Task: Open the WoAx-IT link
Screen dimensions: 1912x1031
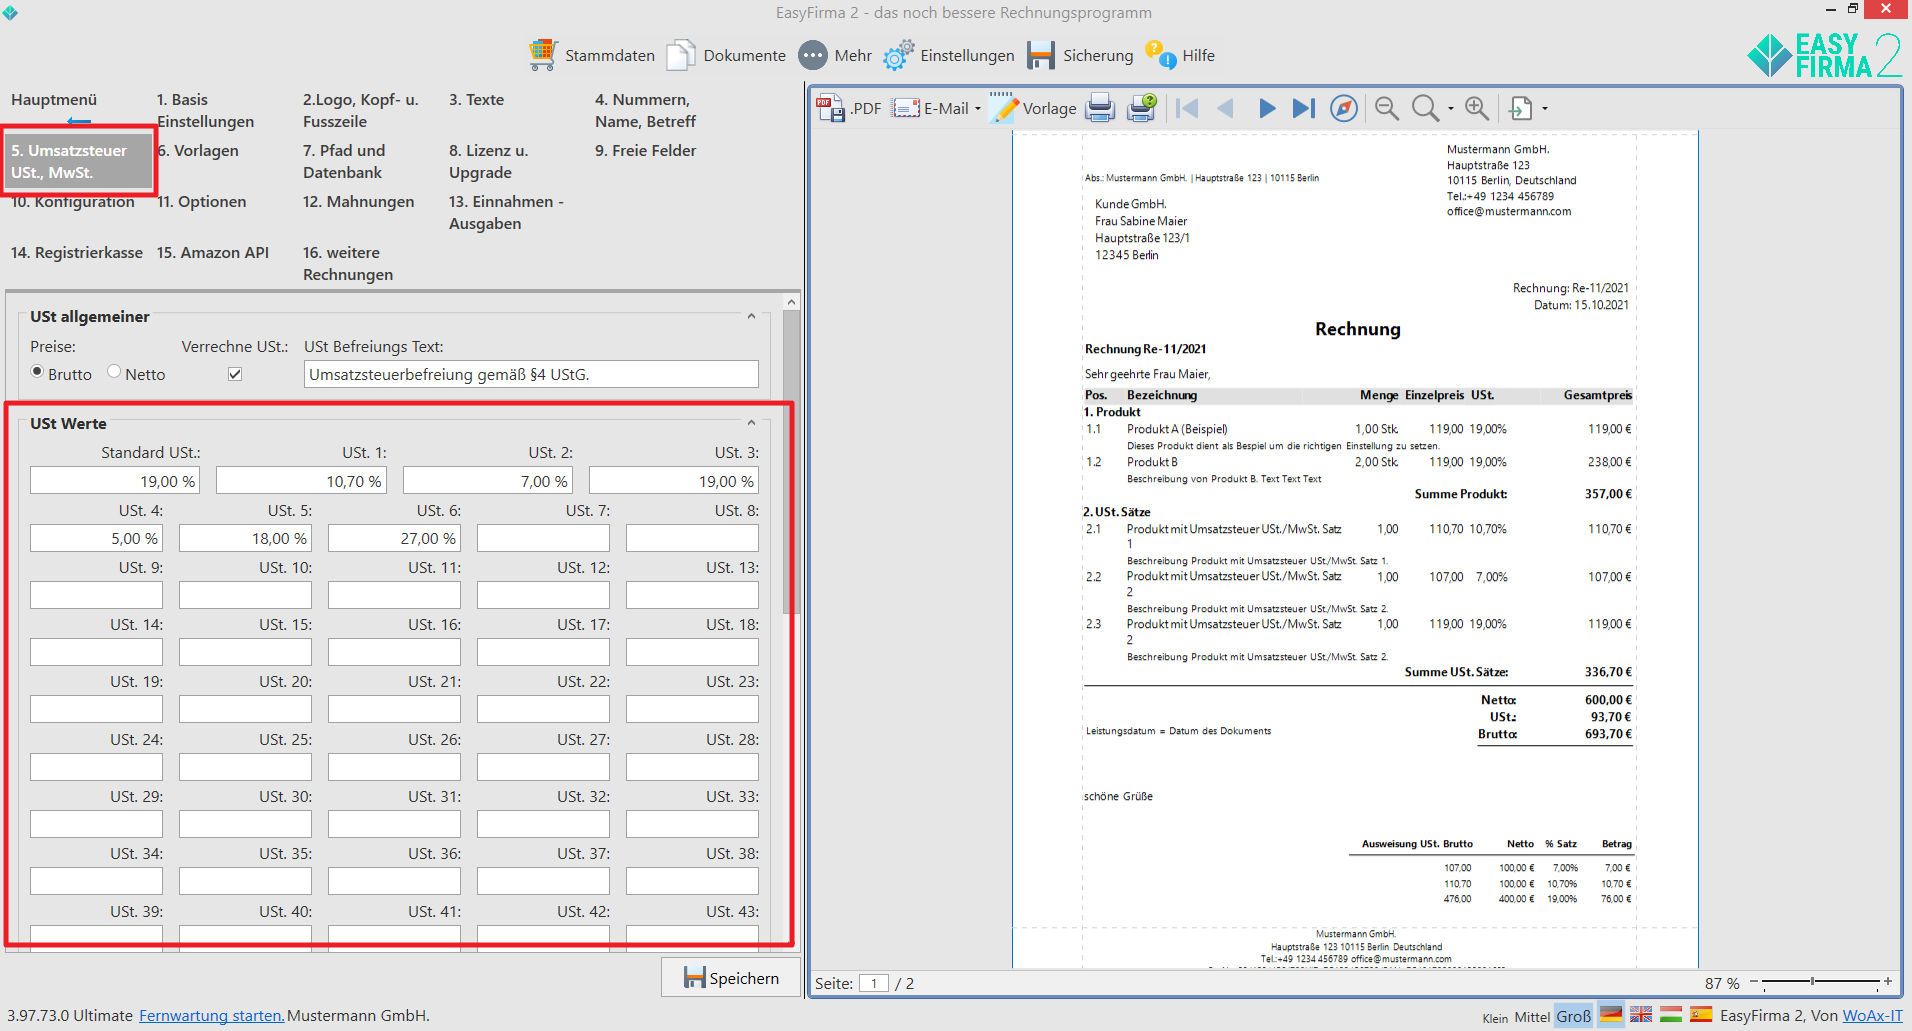Action: [1872, 1015]
